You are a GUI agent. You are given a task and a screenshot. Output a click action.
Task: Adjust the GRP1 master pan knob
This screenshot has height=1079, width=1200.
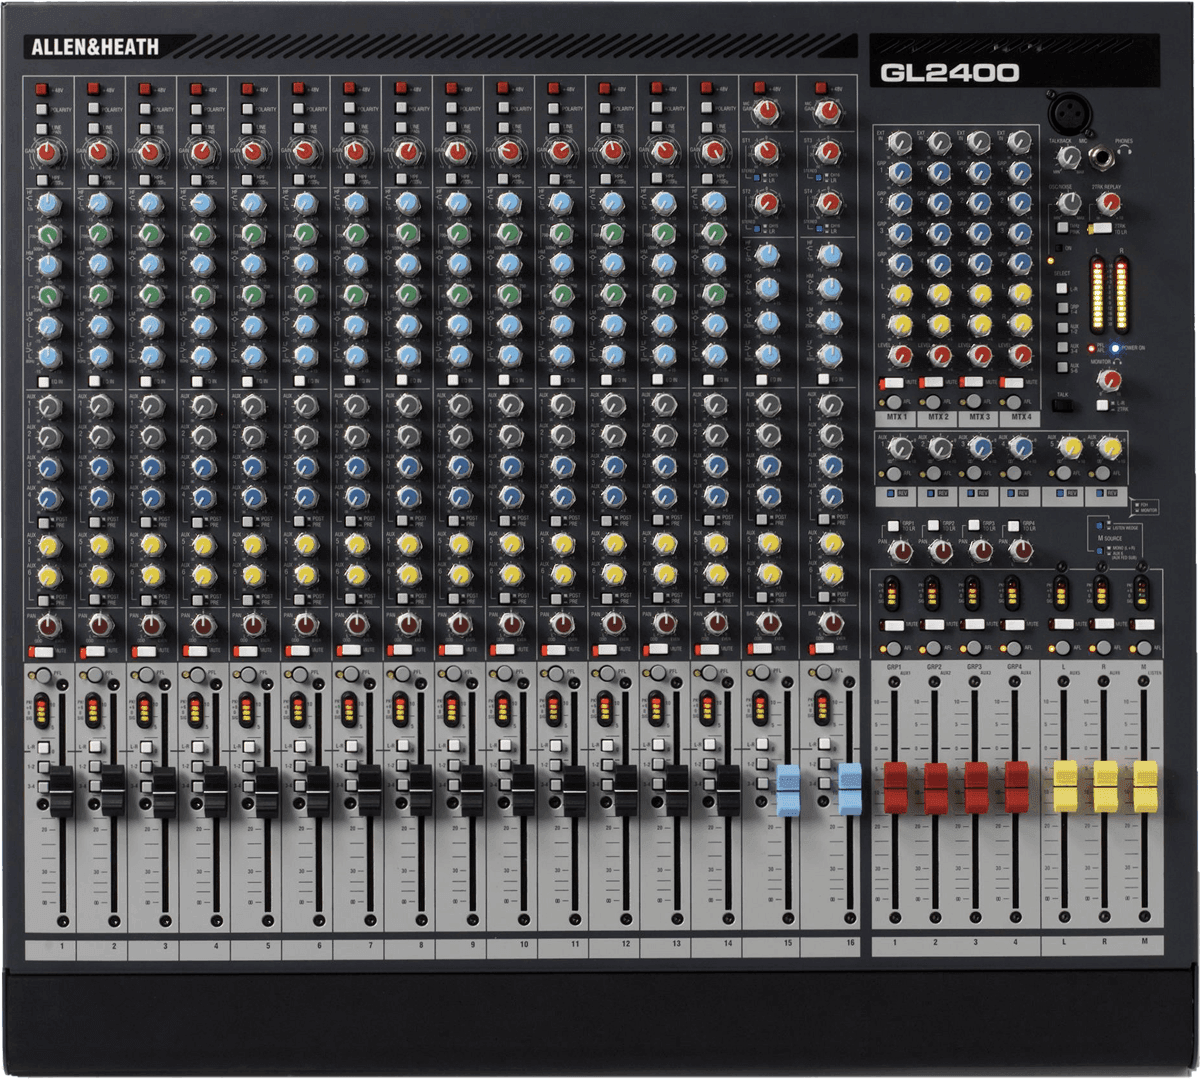click(900, 551)
